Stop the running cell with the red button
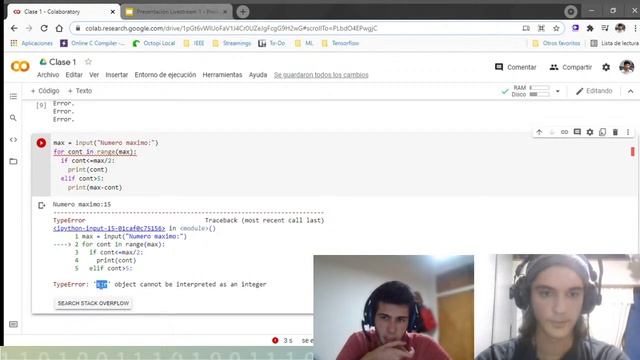 pos(41,143)
